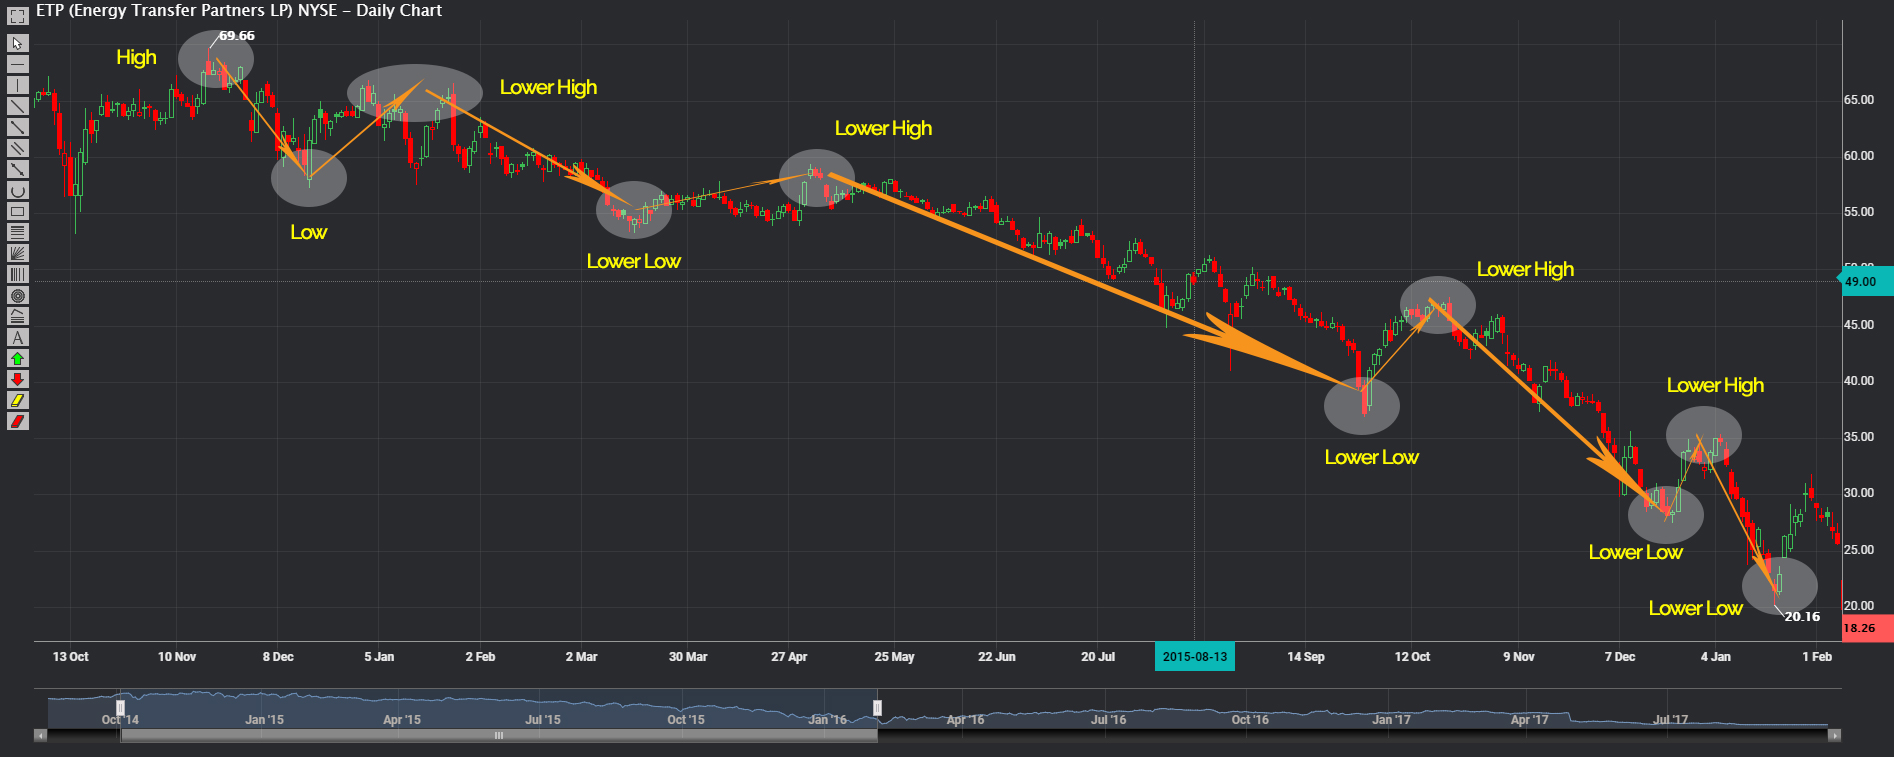Screen dimensions: 1894x757
Task: Select the pointer cursor tool
Action: (x=17, y=43)
